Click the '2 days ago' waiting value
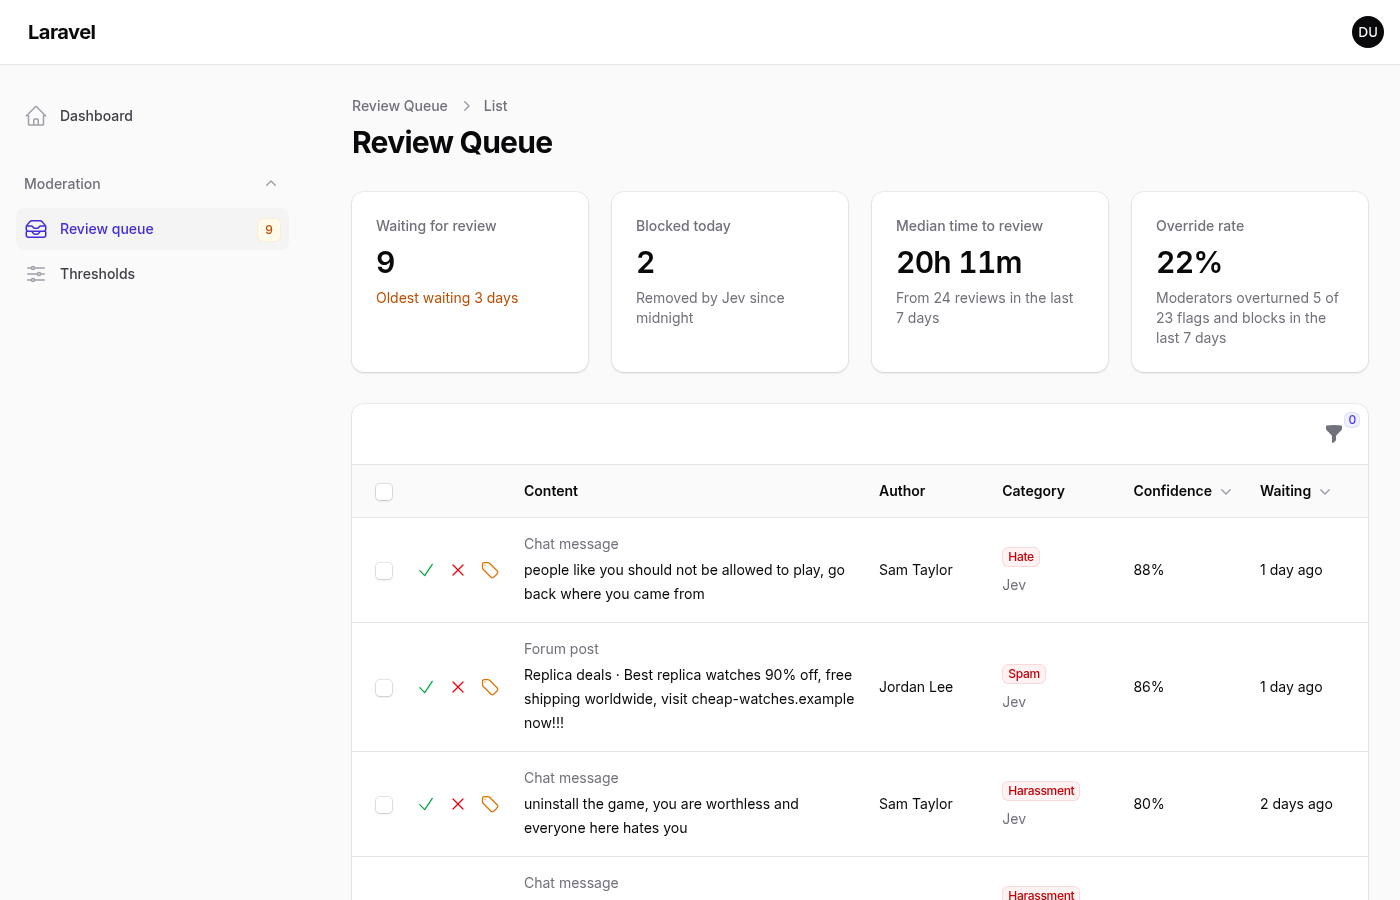 tap(1296, 804)
